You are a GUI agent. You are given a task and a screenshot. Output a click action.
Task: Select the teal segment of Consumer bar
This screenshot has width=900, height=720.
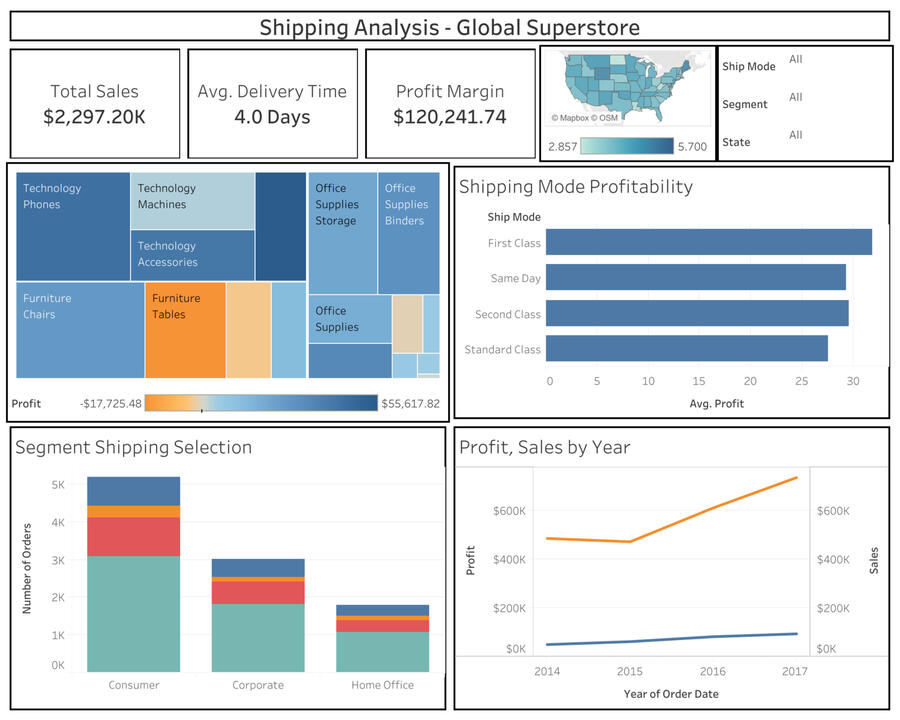[x=133, y=613]
